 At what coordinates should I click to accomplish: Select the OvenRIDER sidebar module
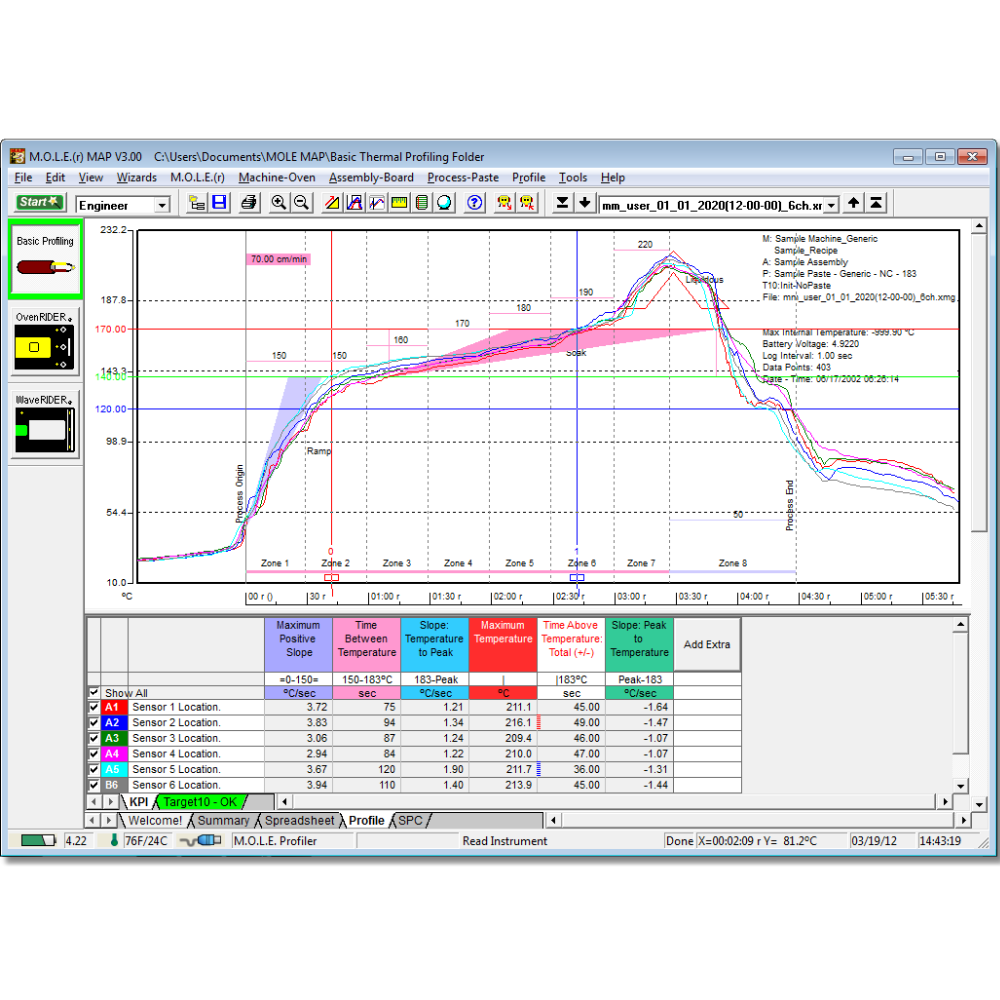coord(45,342)
